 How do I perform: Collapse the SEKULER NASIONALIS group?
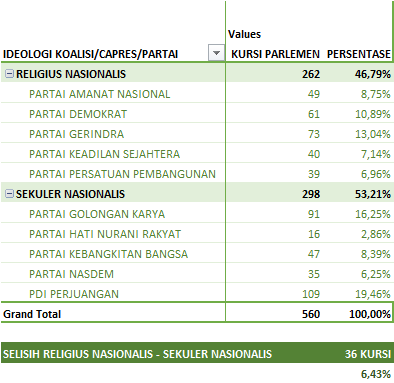pos(9,194)
